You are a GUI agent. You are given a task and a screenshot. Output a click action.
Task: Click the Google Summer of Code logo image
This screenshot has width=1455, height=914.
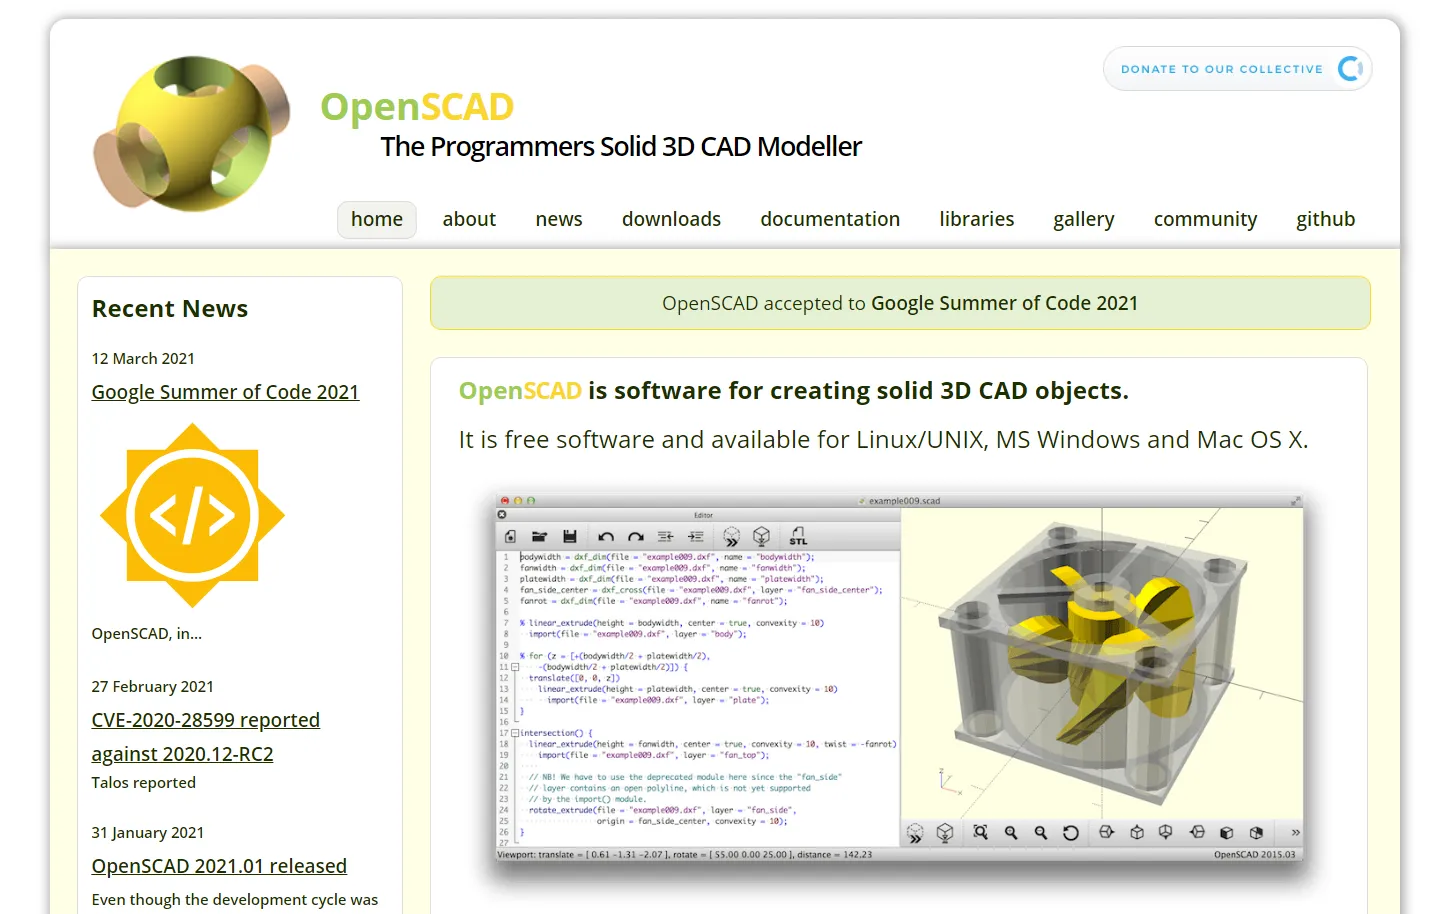click(x=192, y=516)
